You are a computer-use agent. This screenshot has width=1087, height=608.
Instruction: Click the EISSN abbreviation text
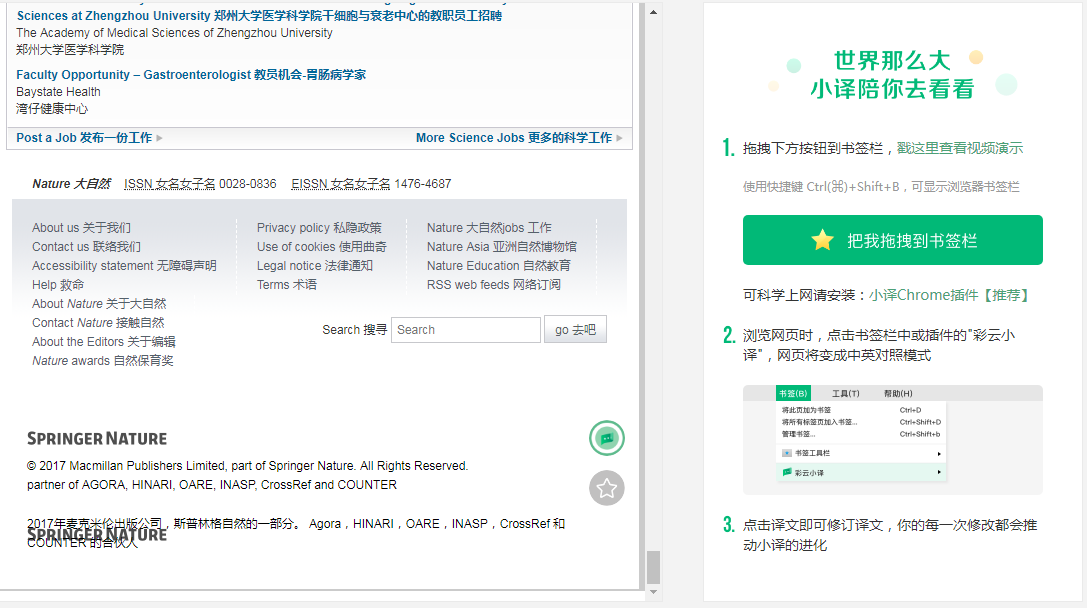(340, 184)
